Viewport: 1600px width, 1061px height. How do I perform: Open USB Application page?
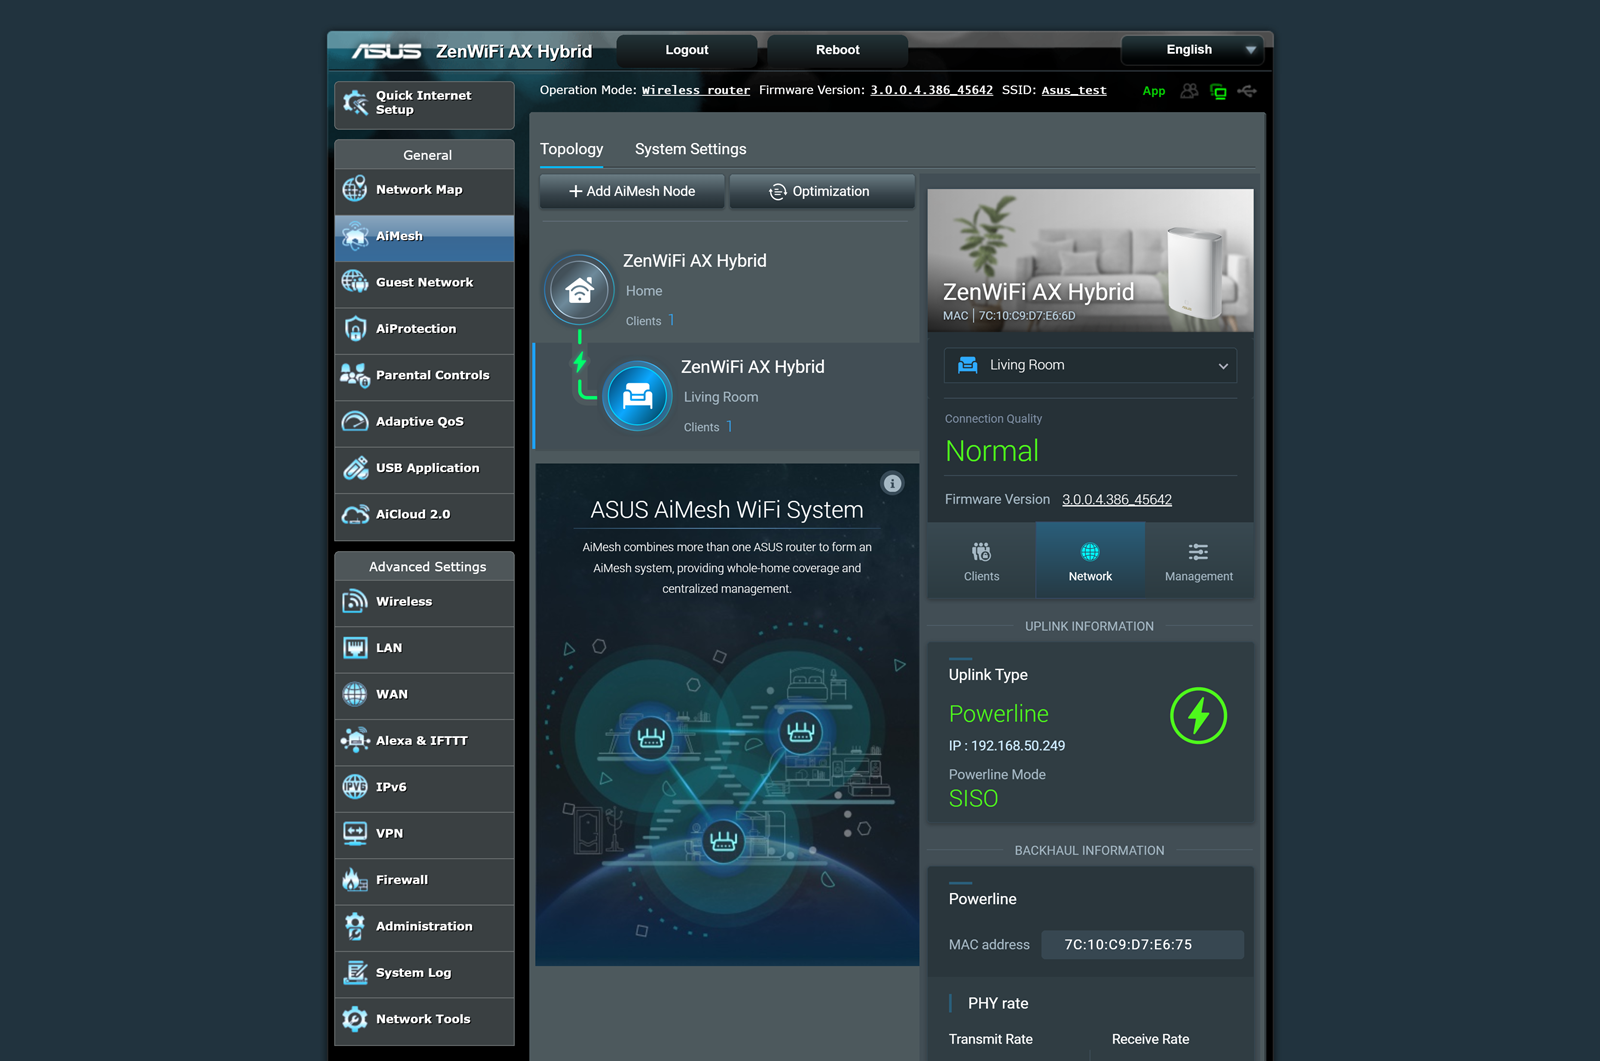tap(424, 468)
